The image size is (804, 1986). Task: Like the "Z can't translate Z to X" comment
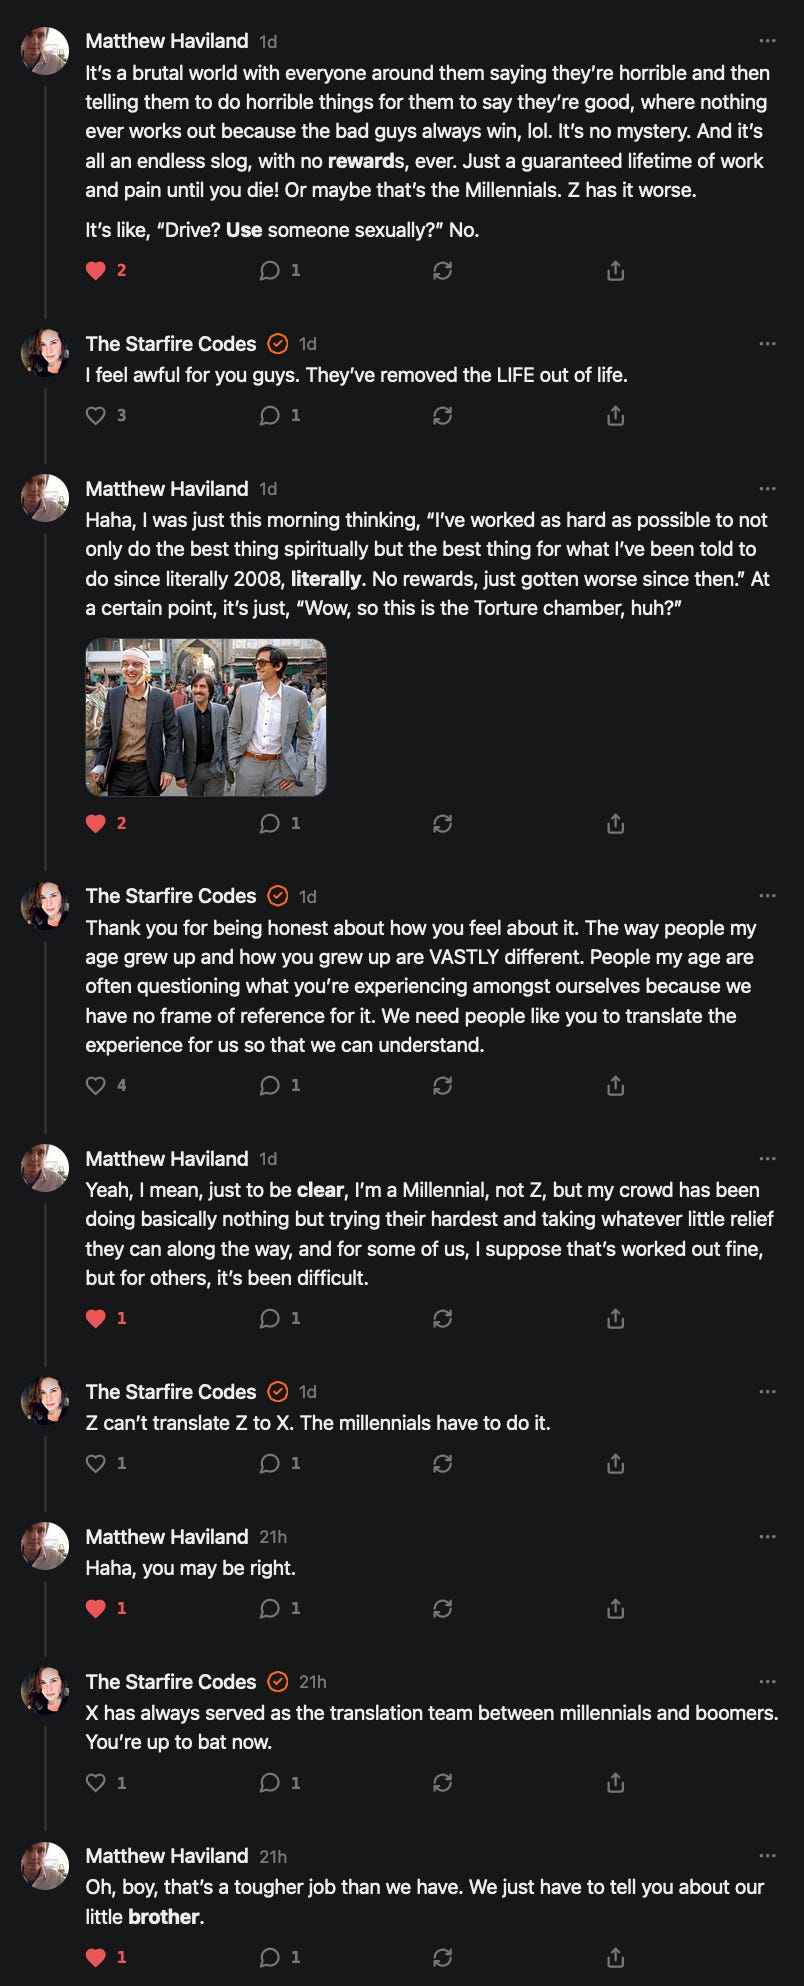96,1463
